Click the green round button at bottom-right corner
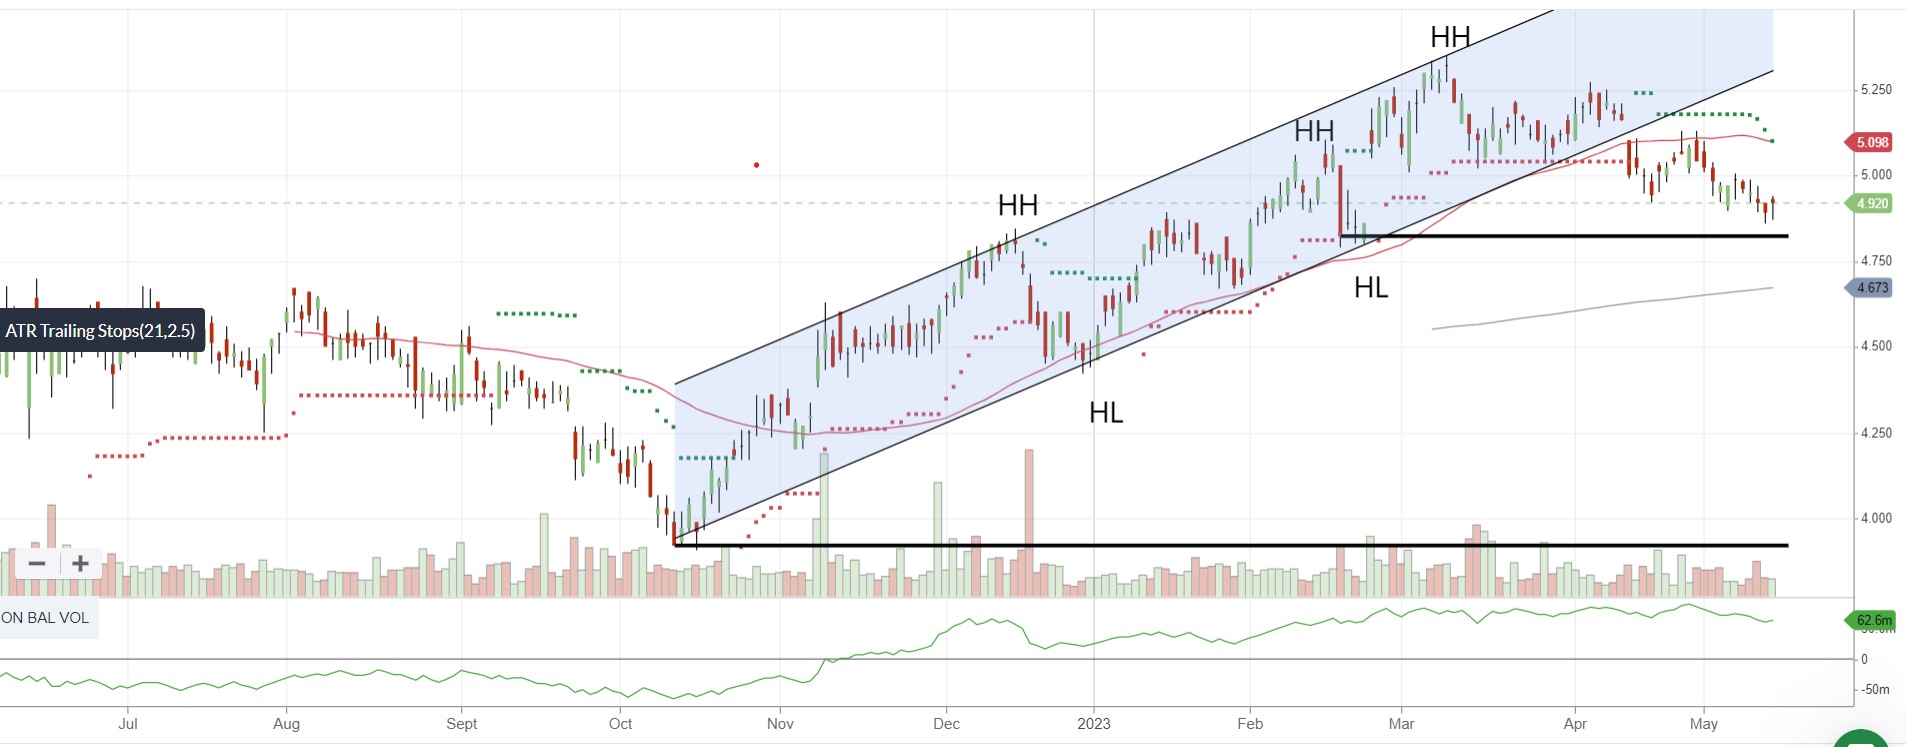The image size is (1906, 747). 1860,740
